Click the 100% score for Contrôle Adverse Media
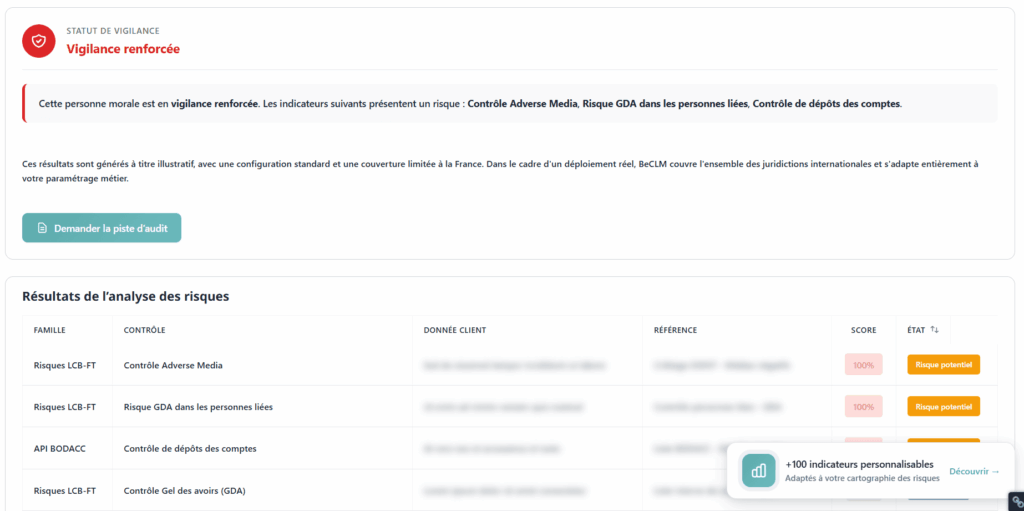1024x511 pixels. click(863, 365)
